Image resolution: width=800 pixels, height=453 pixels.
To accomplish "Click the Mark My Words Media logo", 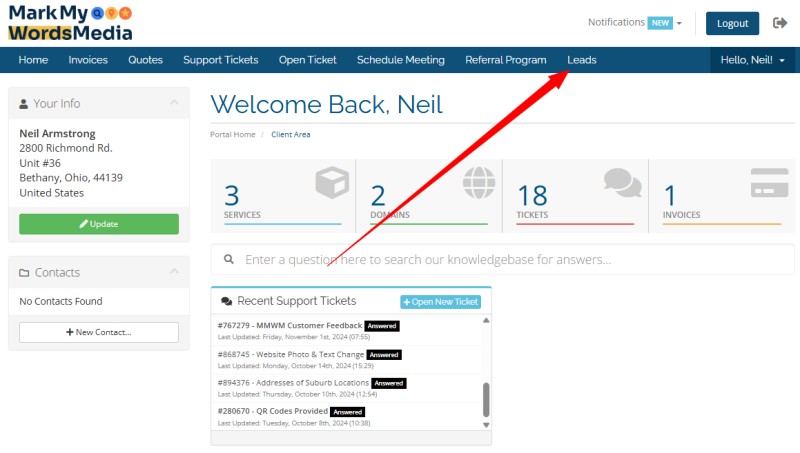I will (x=70, y=23).
